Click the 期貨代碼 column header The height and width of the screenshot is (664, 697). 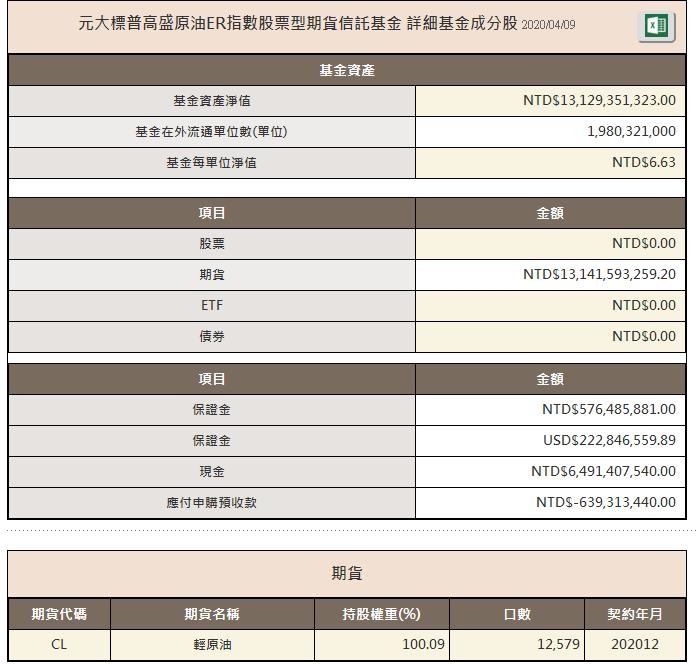59,614
